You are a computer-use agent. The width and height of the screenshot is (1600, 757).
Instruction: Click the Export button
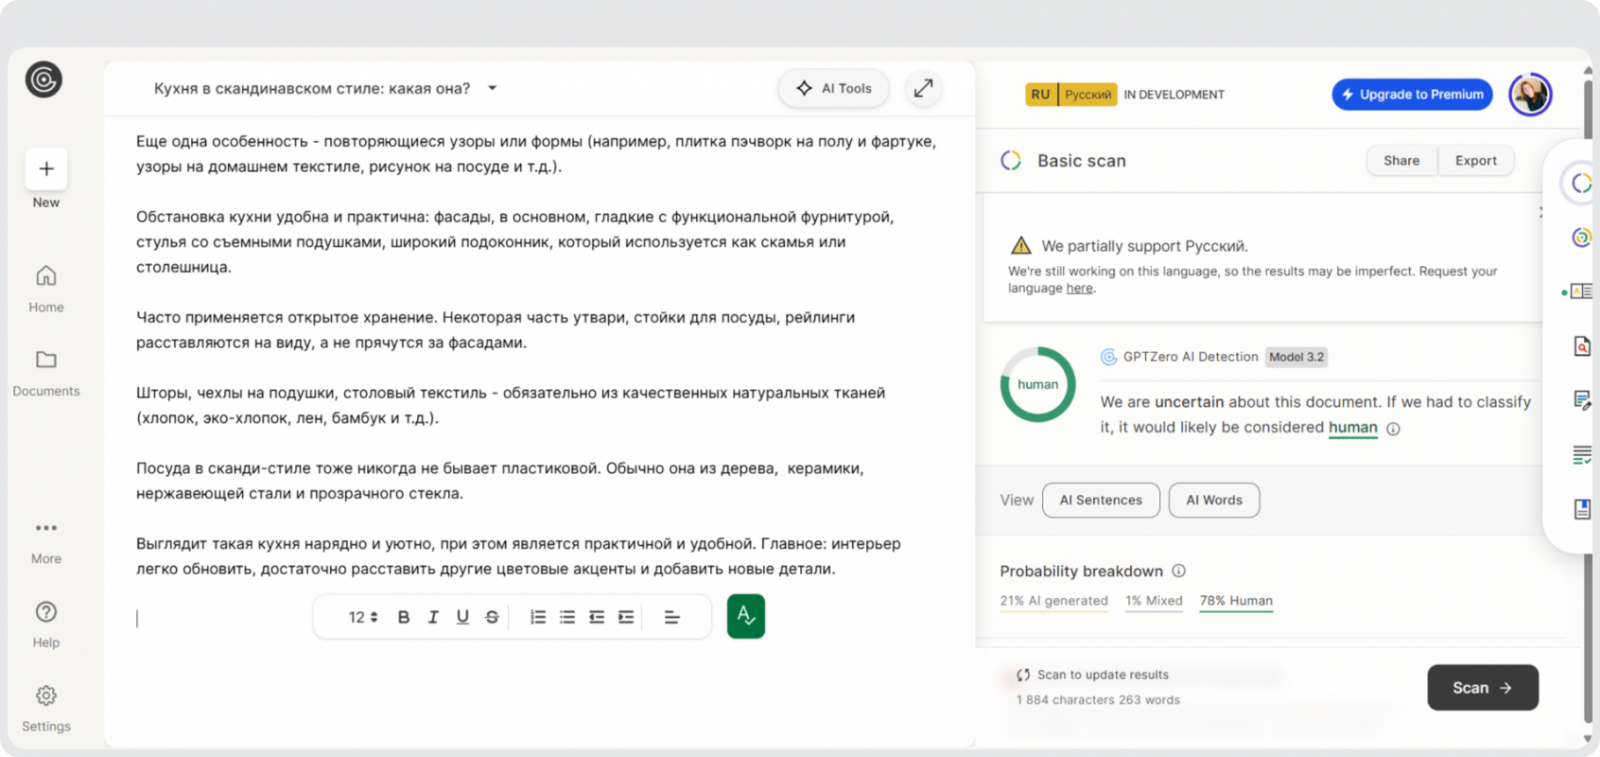coord(1476,160)
